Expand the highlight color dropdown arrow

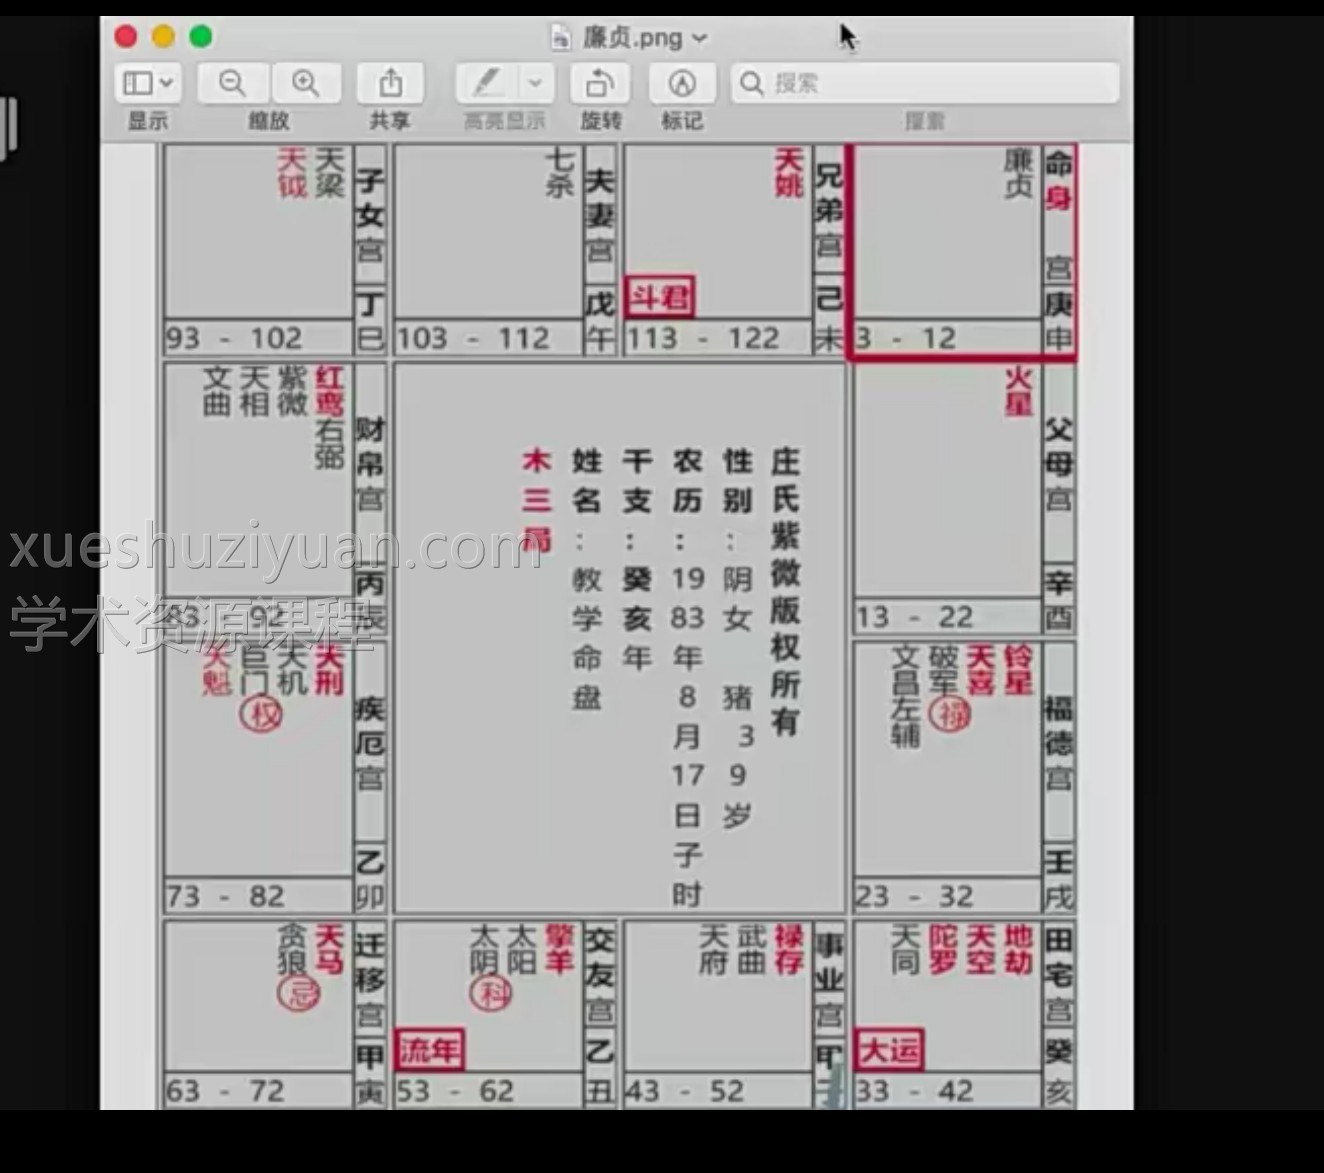[535, 83]
